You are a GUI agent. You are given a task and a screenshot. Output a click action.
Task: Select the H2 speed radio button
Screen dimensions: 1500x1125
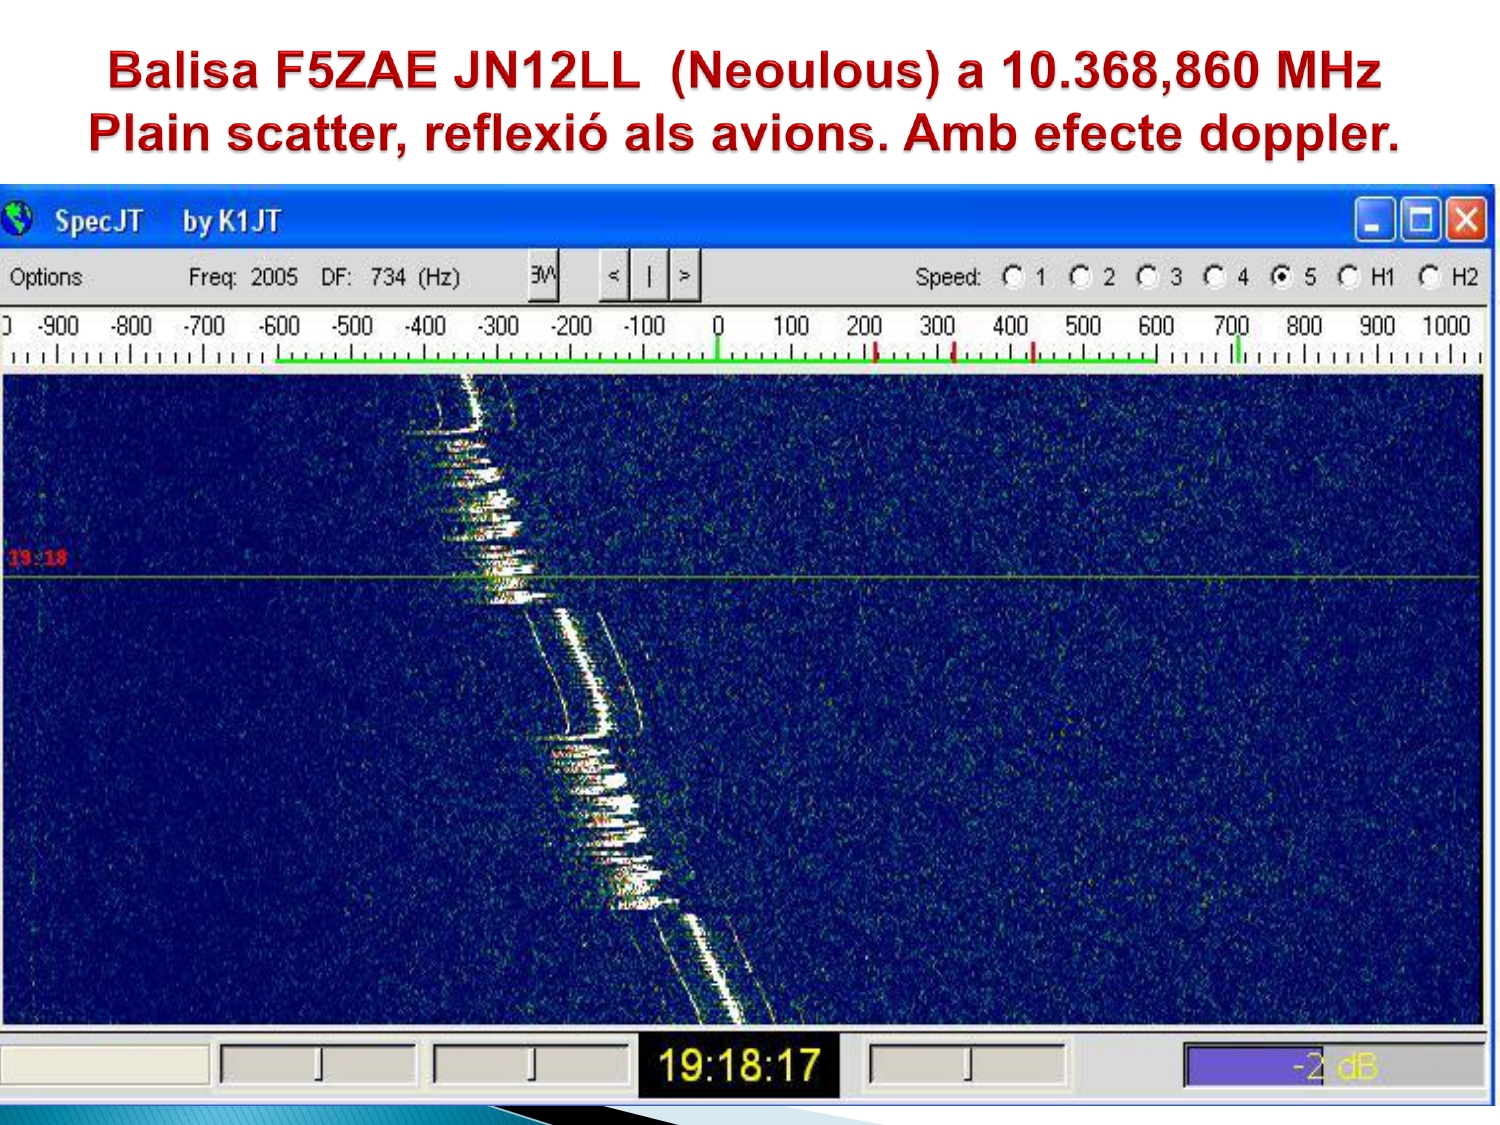pos(1429,276)
